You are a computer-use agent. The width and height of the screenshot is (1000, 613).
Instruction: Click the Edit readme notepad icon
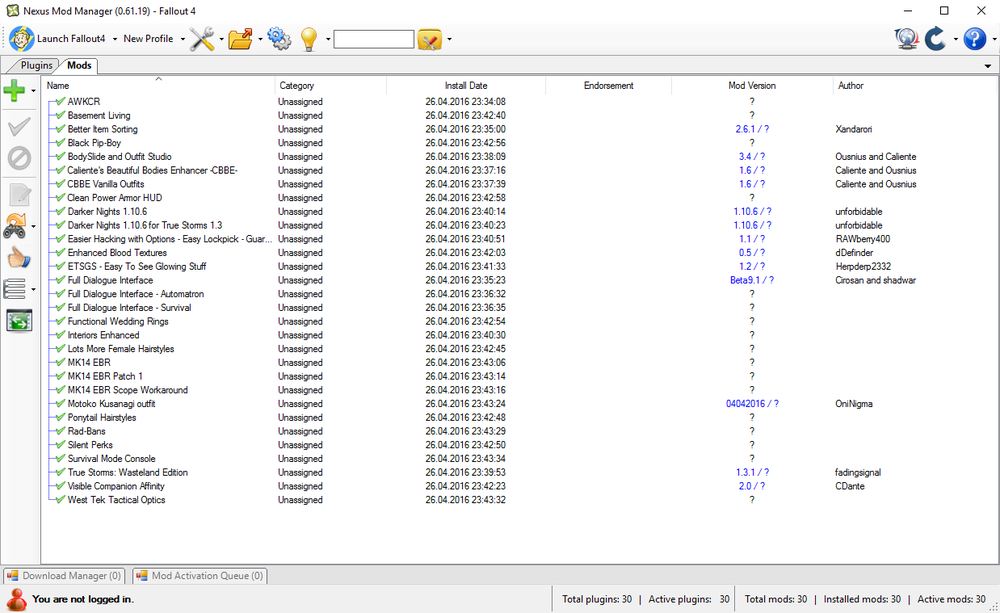click(x=19, y=195)
